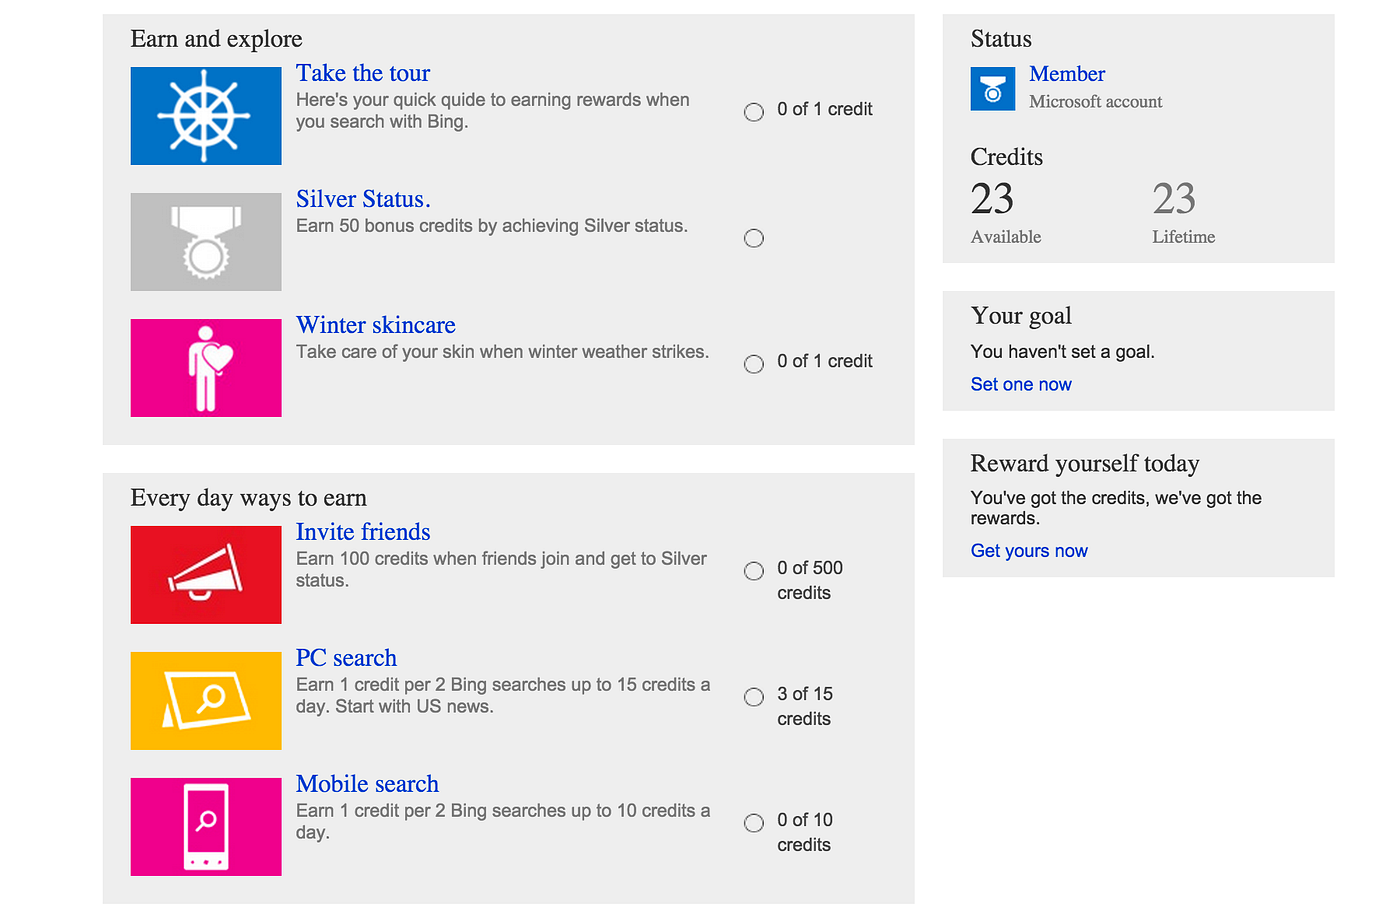Choose Set one now under Your goal
This screenshot has height=918, width=1400.
(x=1021, y=384)
